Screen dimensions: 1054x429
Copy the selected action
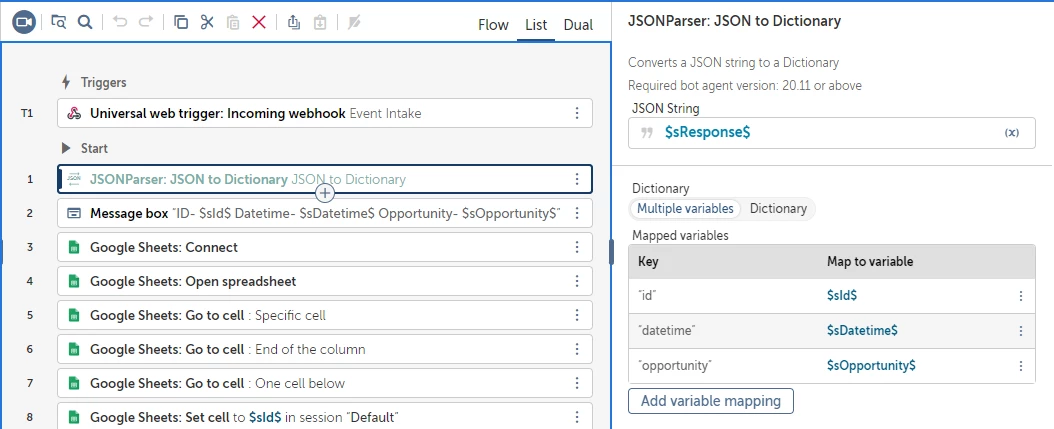(x=181, y=22)
